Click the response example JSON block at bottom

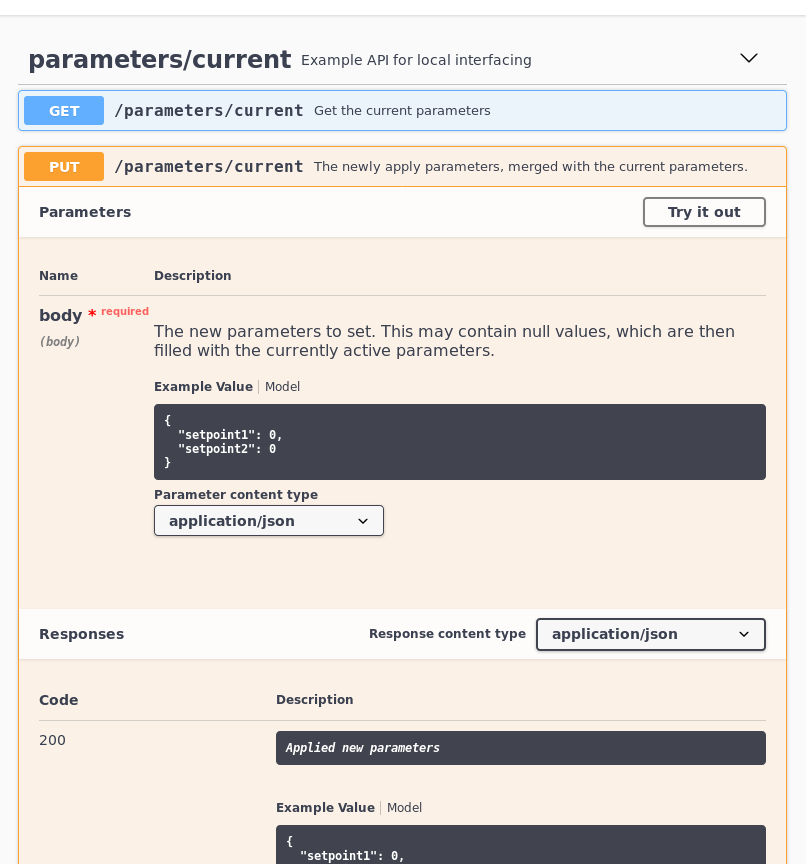(521, 845)
